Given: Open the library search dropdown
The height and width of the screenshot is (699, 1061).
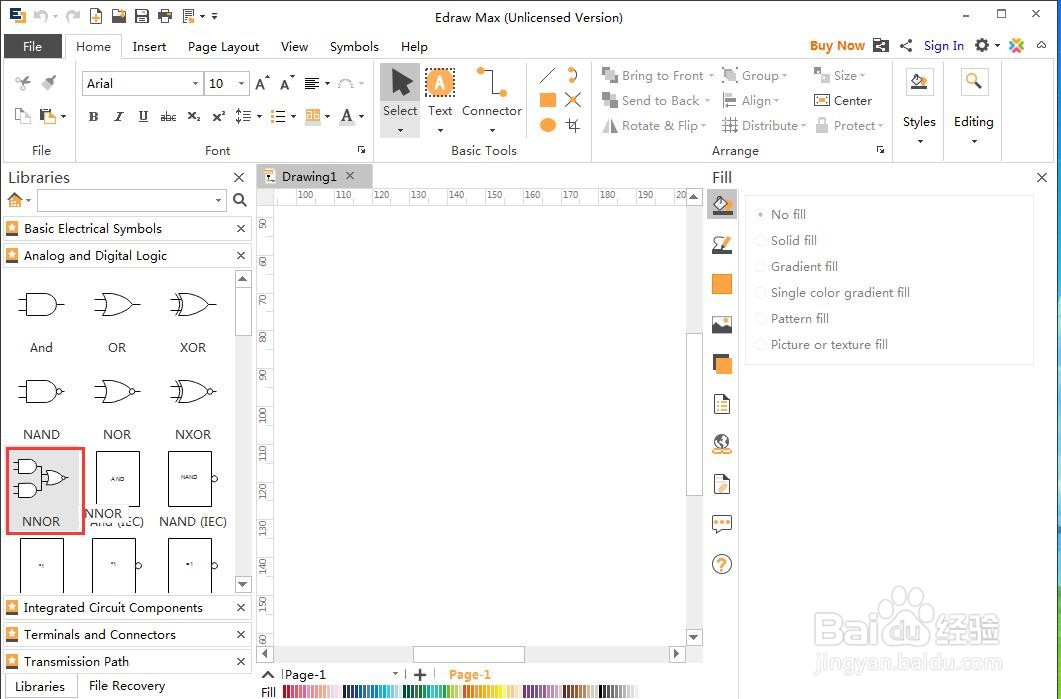Looking at the screenshot, I should pyautogui.click(x=218, y=200).
